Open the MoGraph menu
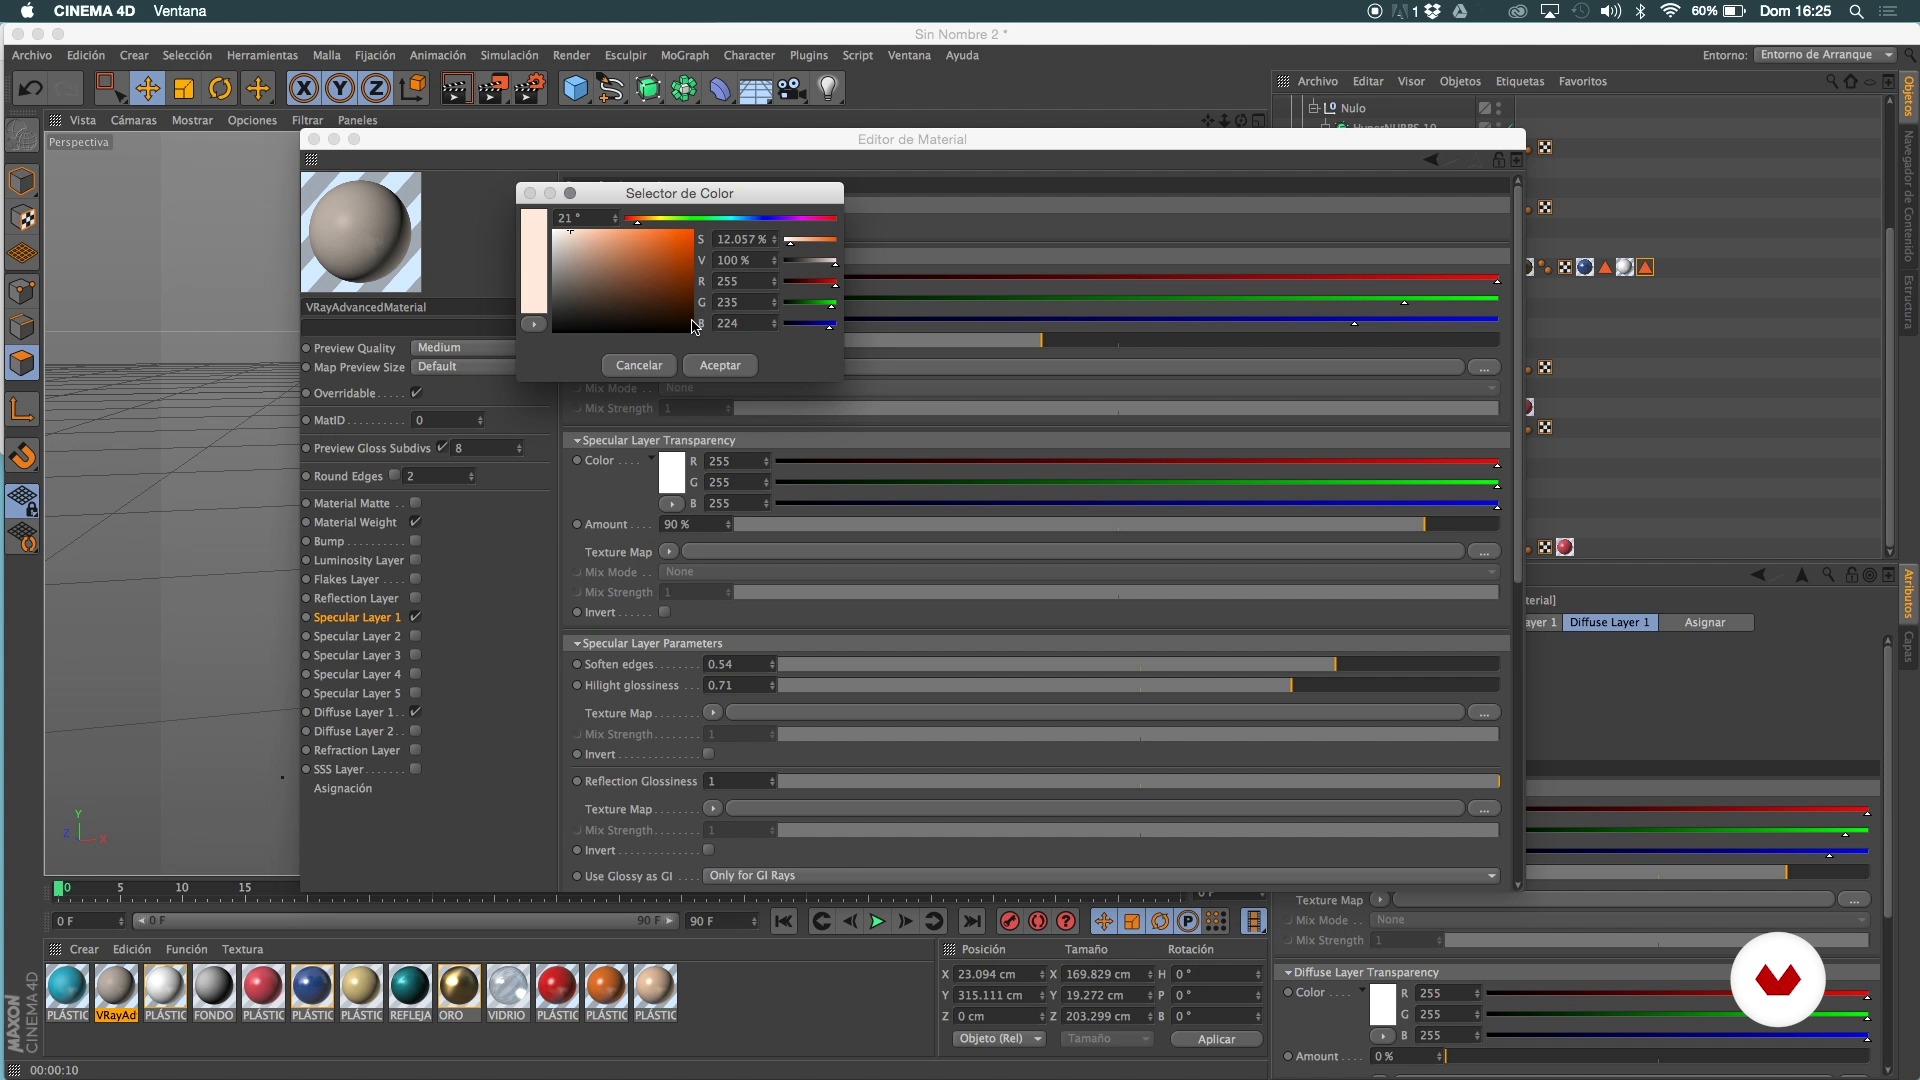1920x1080 pixels. pos(684,55)
